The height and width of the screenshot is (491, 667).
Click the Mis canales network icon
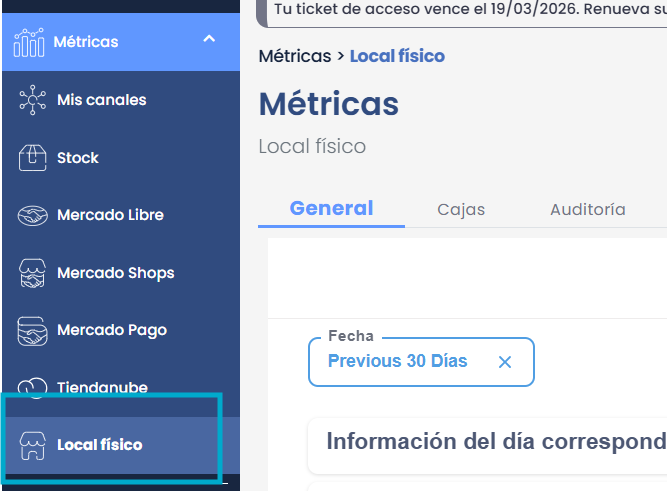coord(32,100)
